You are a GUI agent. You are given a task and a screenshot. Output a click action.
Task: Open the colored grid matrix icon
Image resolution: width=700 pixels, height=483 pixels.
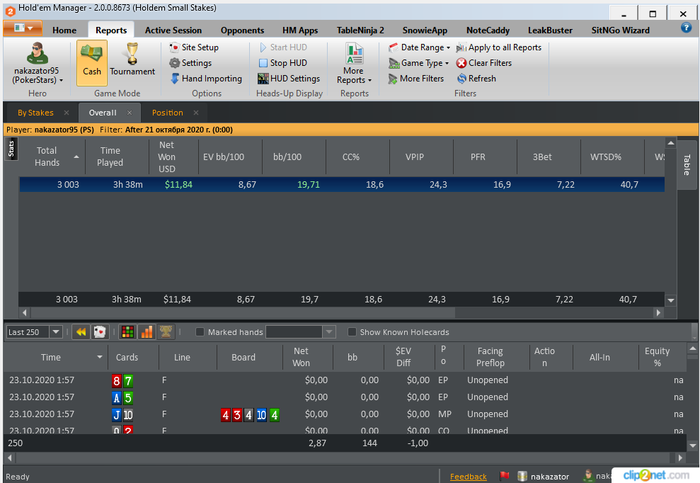click(128, 332)
